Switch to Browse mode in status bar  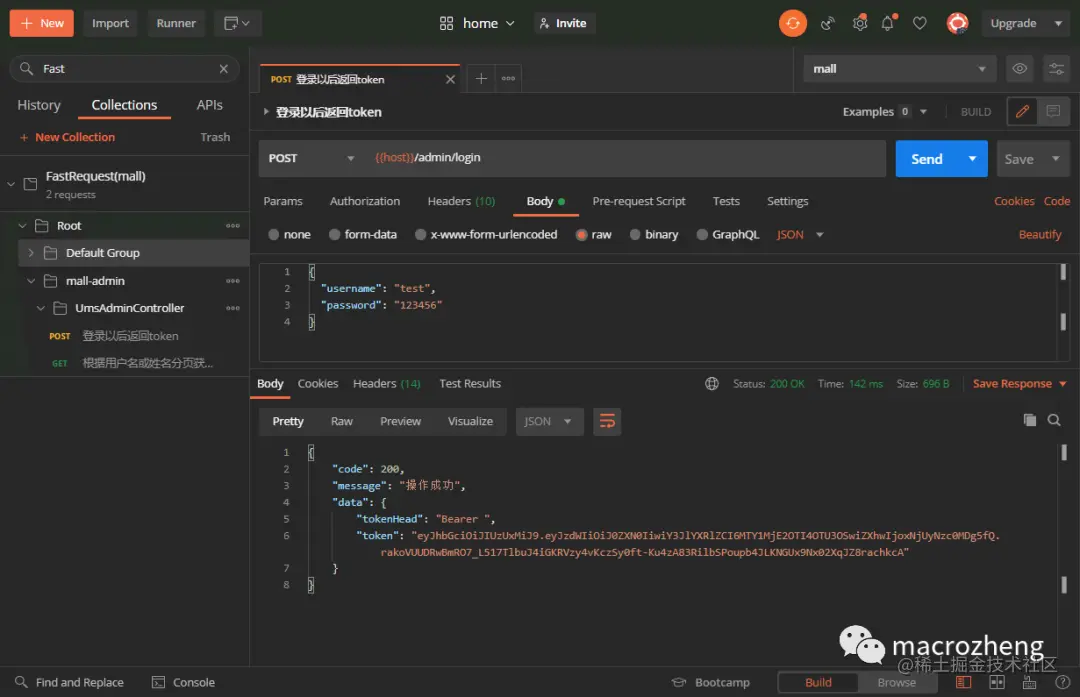(x=897, y=683)
